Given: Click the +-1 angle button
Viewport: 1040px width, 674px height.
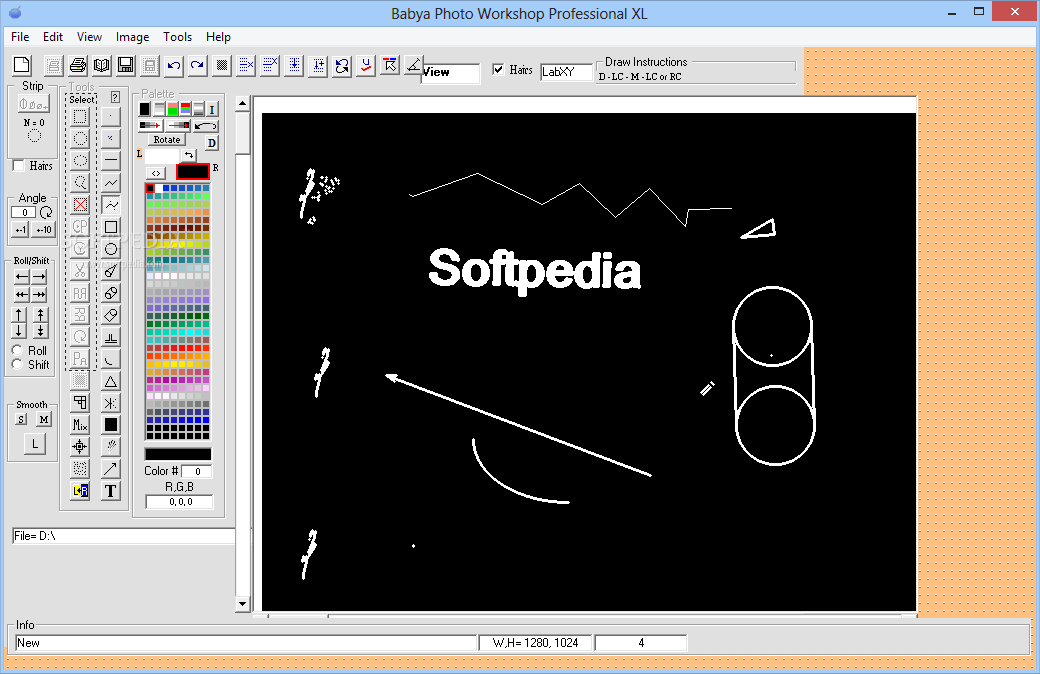Looking at the screenshot, I should (21, 230).
